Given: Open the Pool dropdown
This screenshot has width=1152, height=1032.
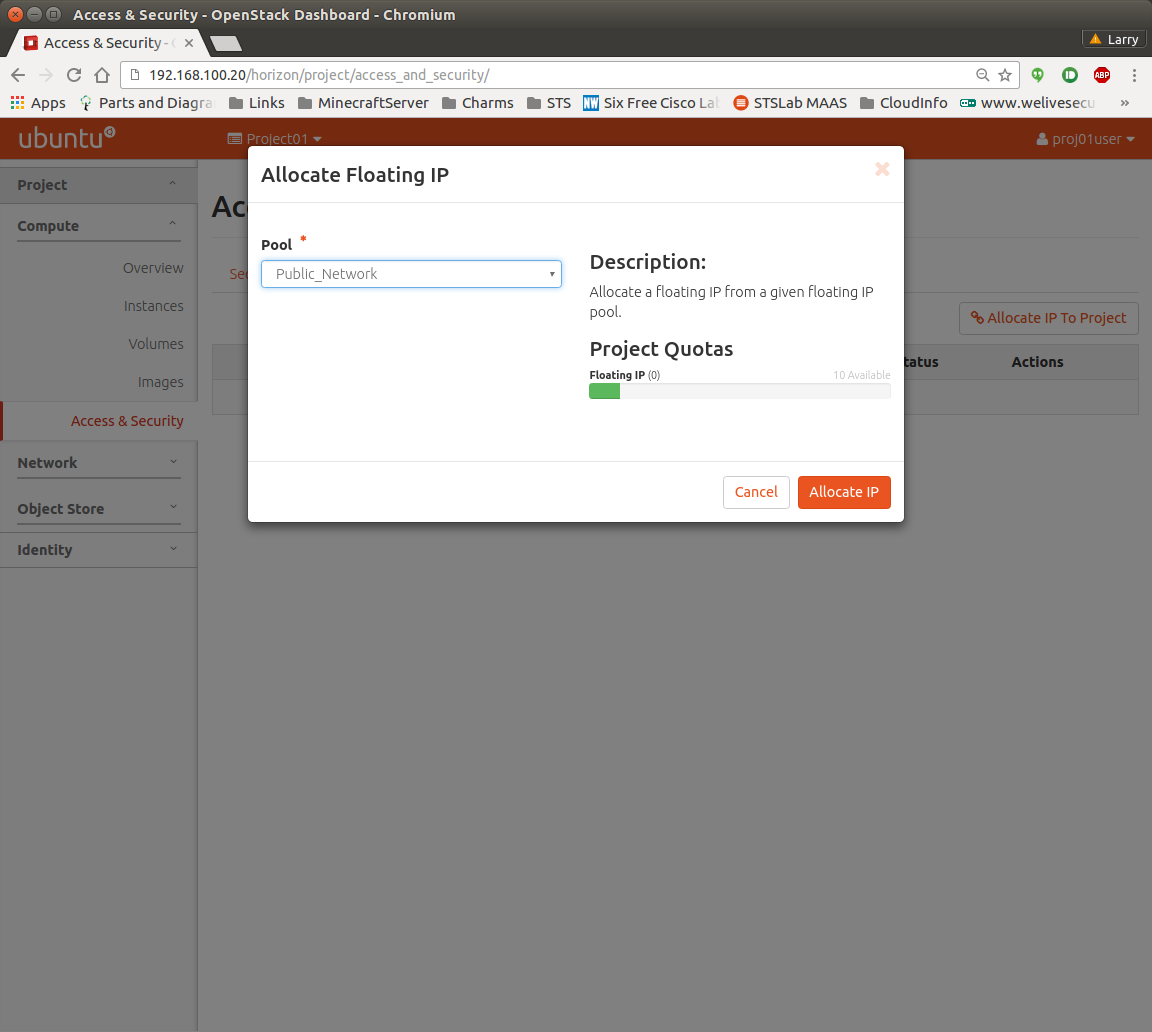Looking at the screenshot, I should (411, 274).
